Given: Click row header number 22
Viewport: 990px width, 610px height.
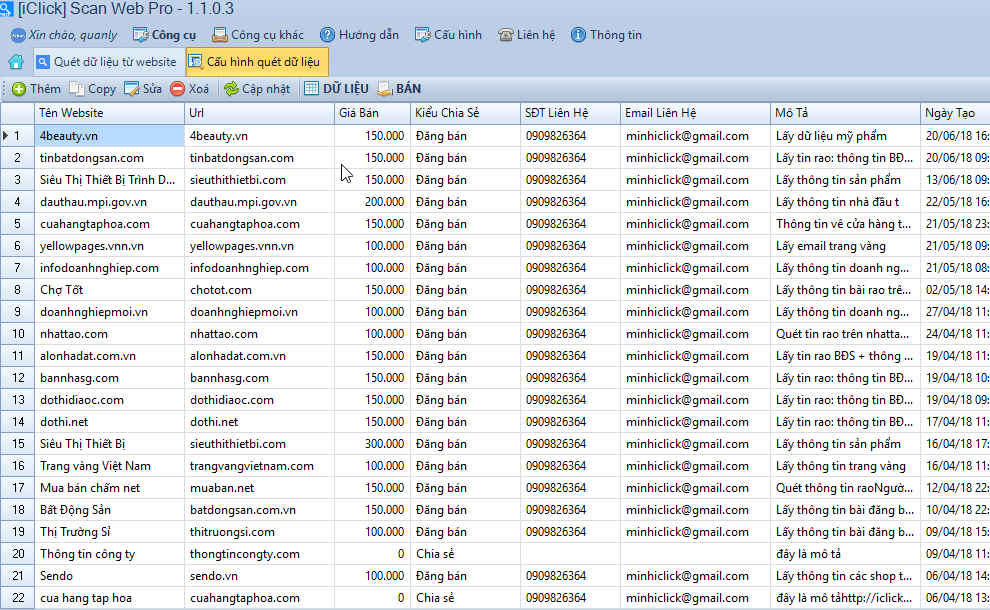Looking at the screenshot, I should pyautogui.click(x=18, y=598).
